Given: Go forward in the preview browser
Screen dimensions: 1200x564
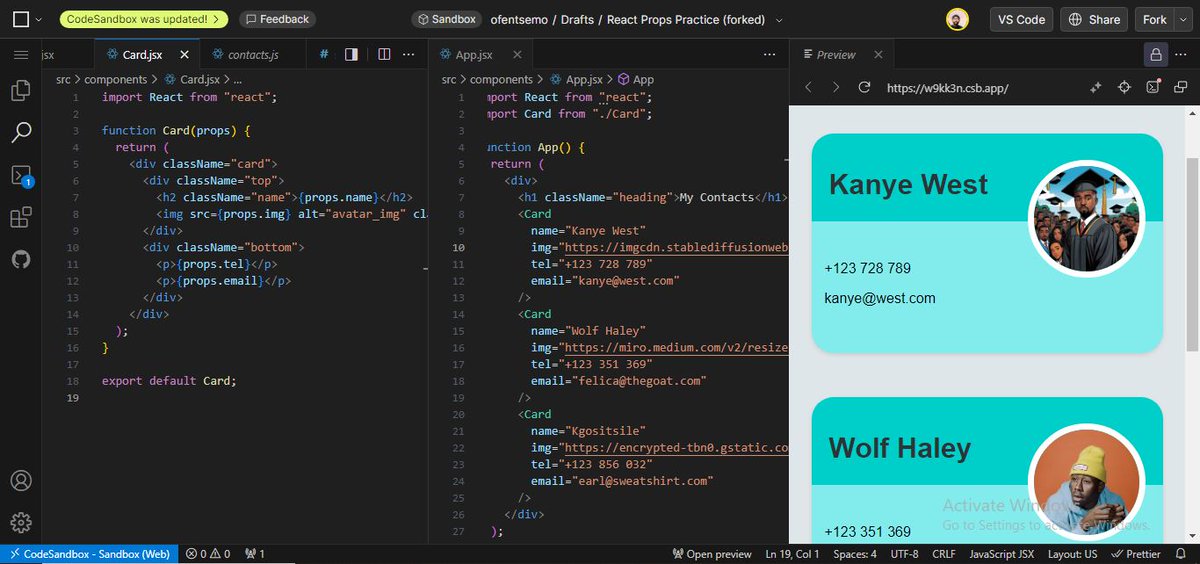Looking at the screenshot, I should [x=836, y=87].
